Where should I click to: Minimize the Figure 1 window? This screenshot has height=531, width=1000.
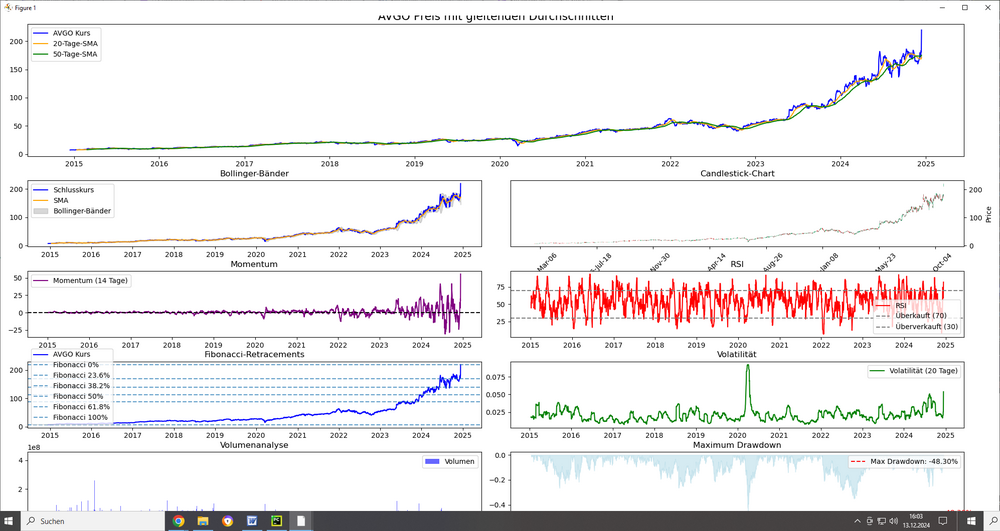(941, 7)
